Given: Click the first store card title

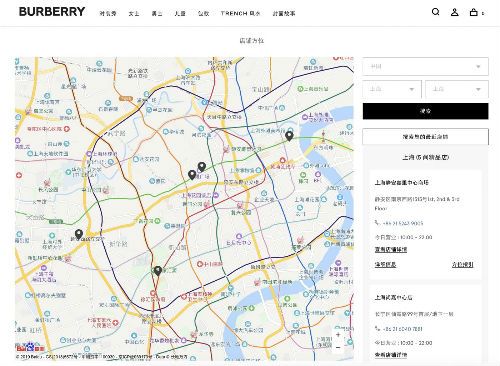Looking at the screenshot, I should pyautogui.click(x=401, y=182).
